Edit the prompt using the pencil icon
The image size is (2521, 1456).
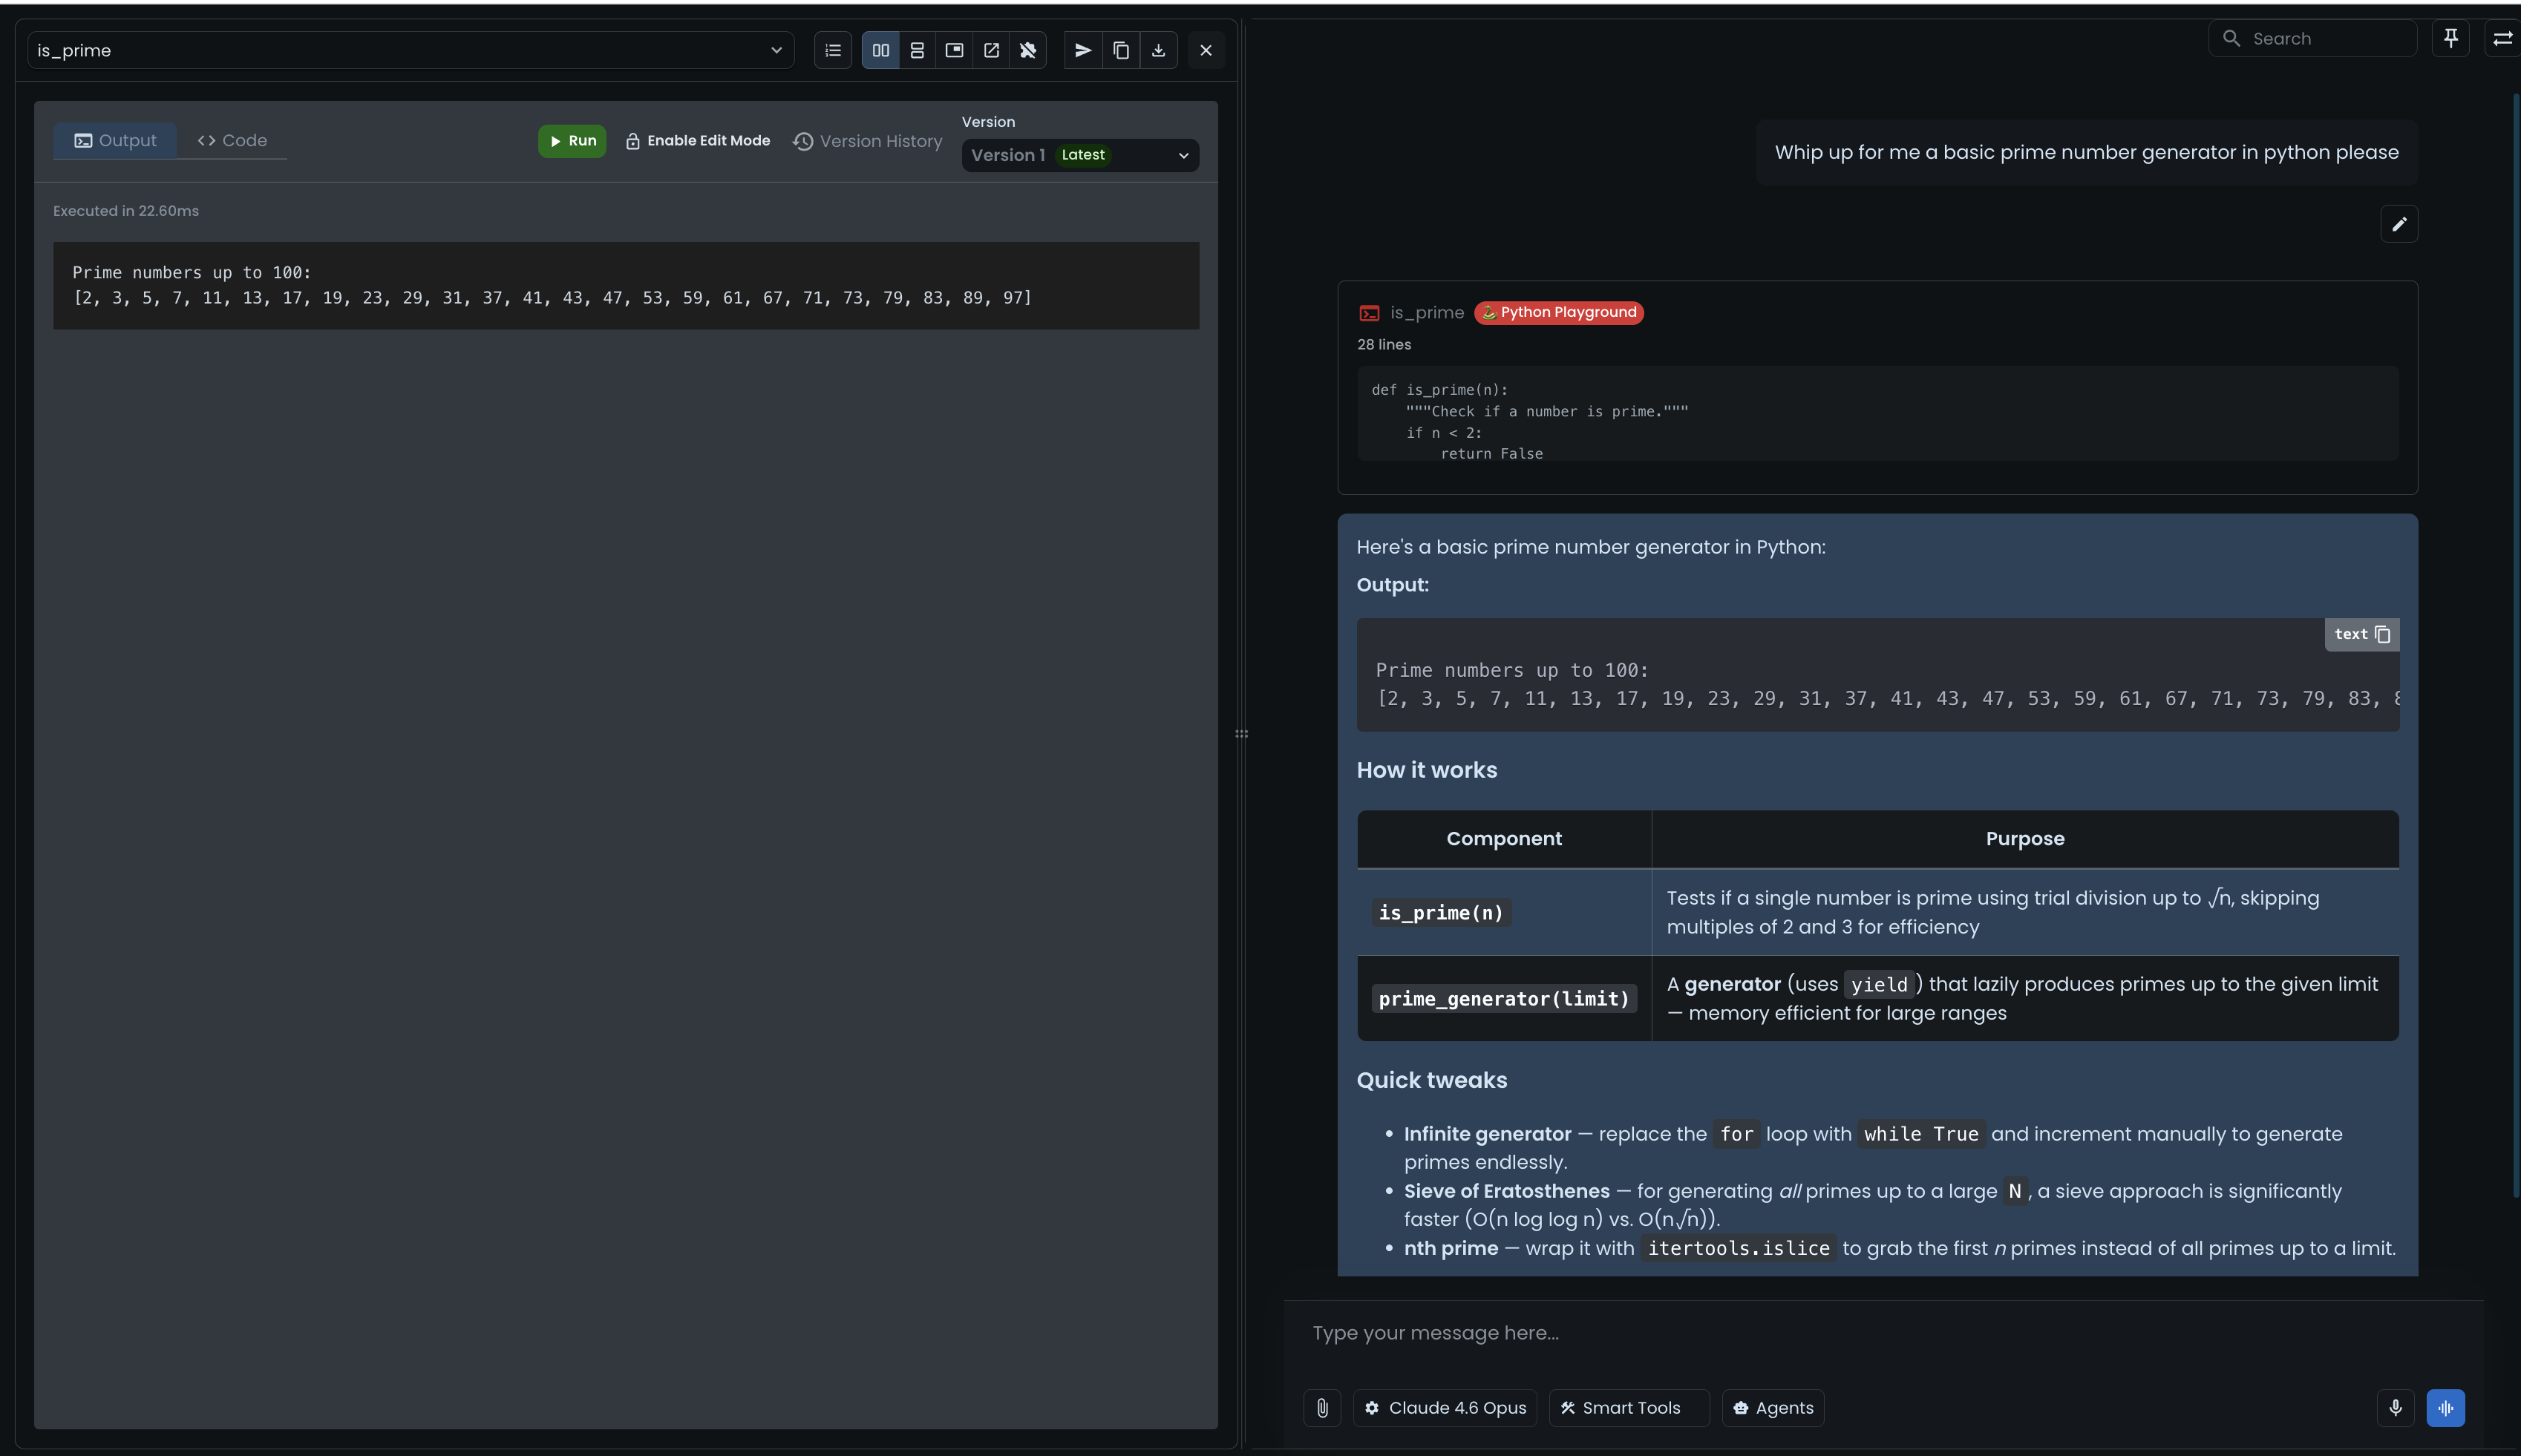(x=2399, y=224)
